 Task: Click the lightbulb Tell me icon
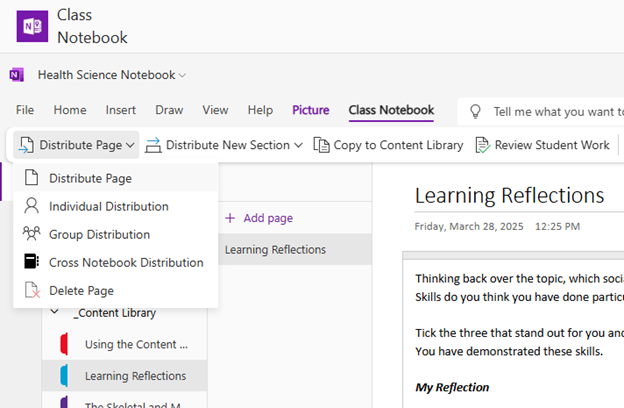[475, 111]
